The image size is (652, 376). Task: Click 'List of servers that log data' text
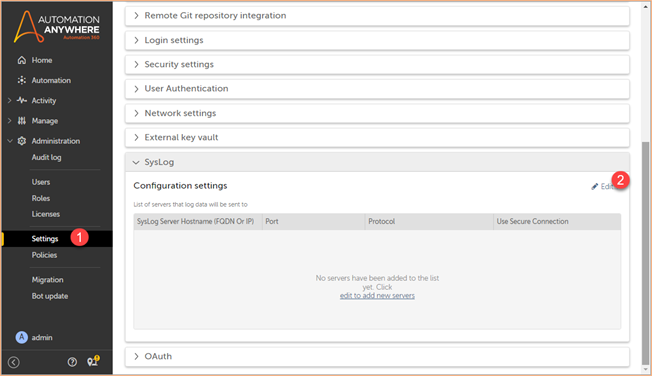pos(190,205)
